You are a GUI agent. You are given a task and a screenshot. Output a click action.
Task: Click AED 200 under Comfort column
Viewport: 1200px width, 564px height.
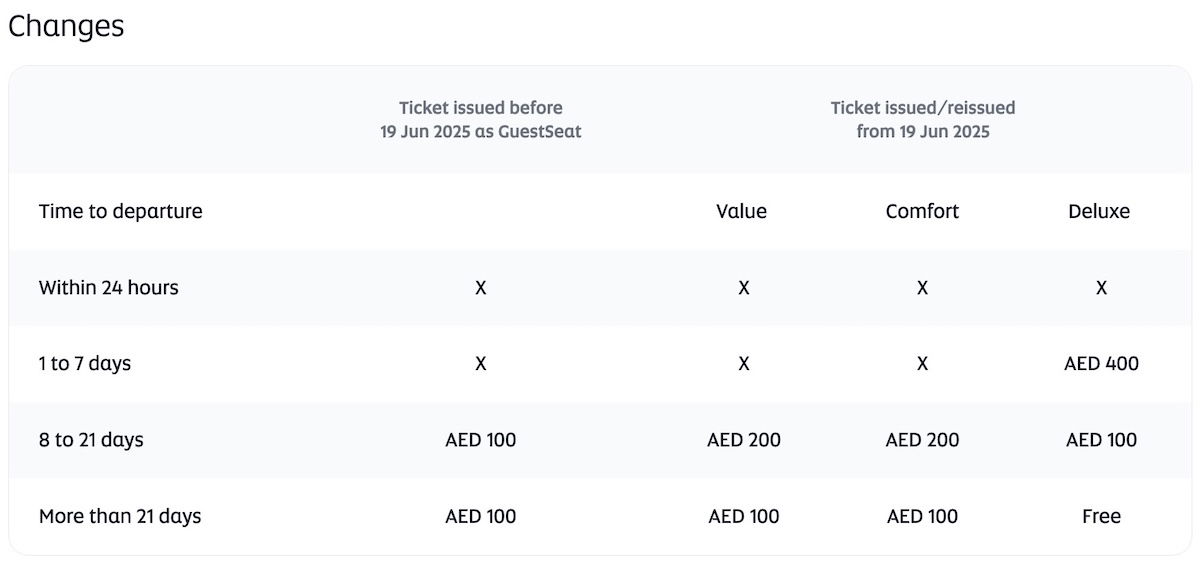922,440
